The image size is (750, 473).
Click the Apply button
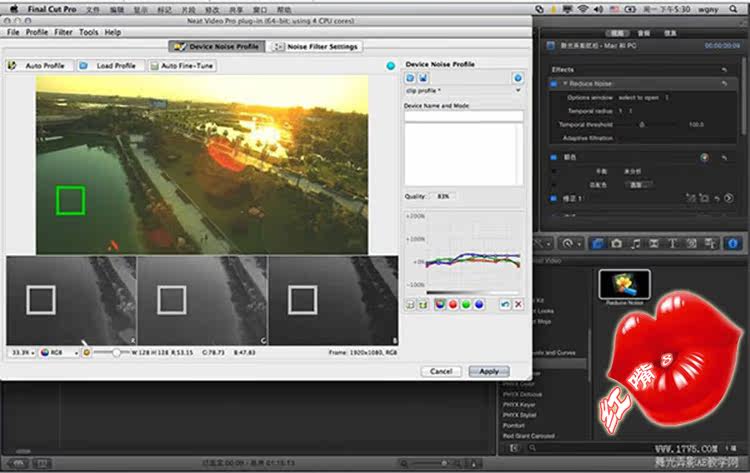tap(489, 371)
